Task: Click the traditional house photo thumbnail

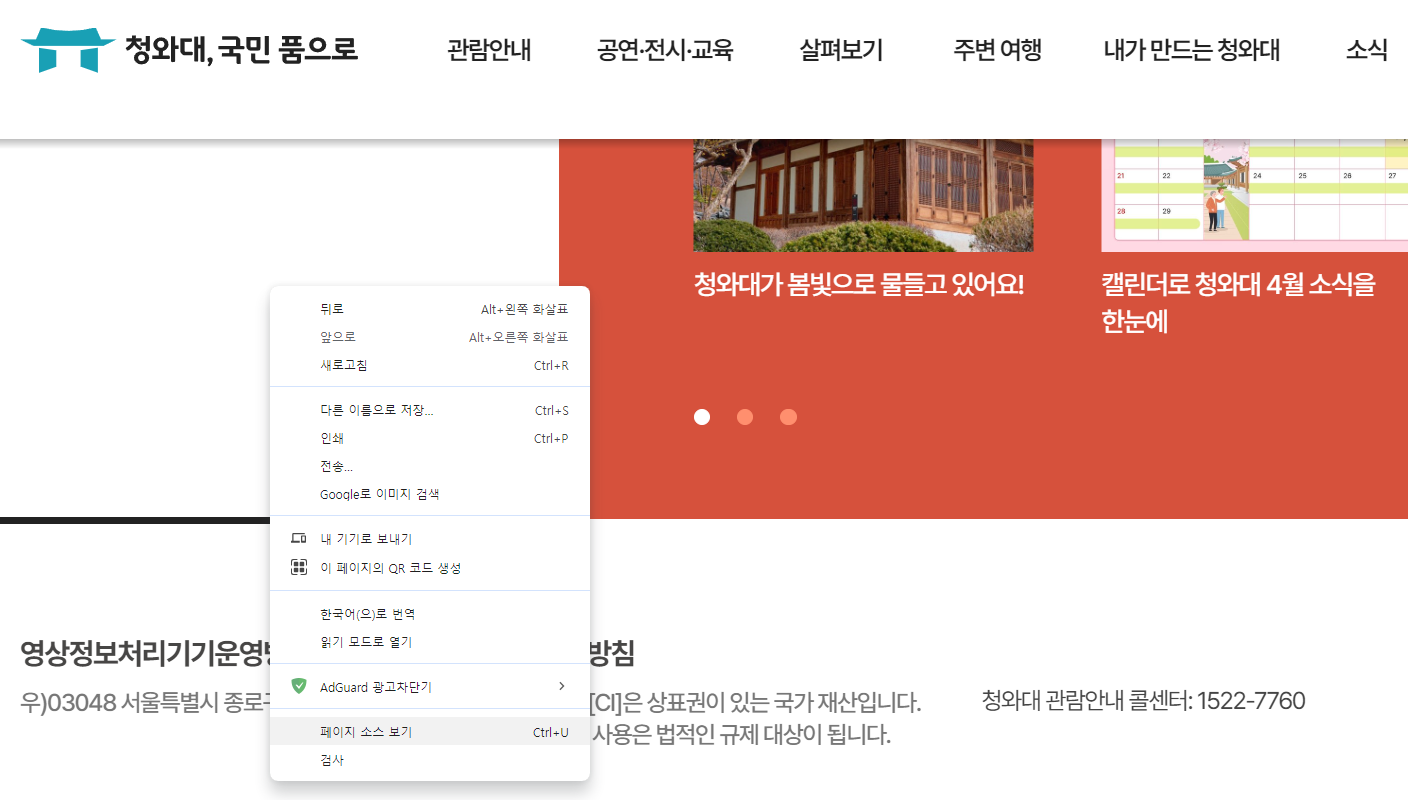Action: coord(863,195)
